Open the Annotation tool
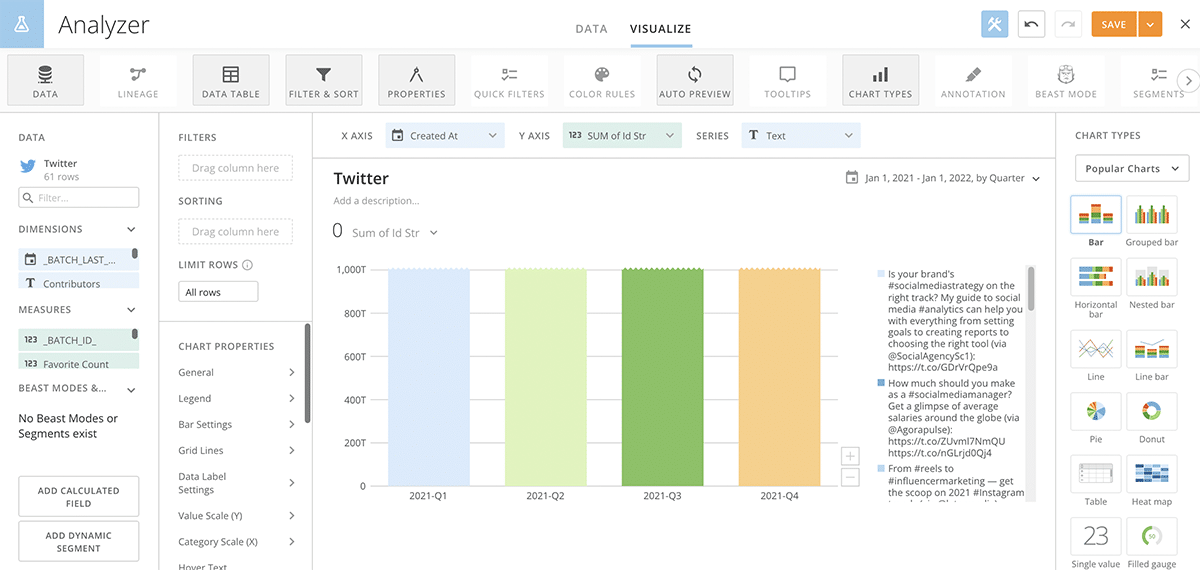This screenshot has height=570, width=1200. 973,80
